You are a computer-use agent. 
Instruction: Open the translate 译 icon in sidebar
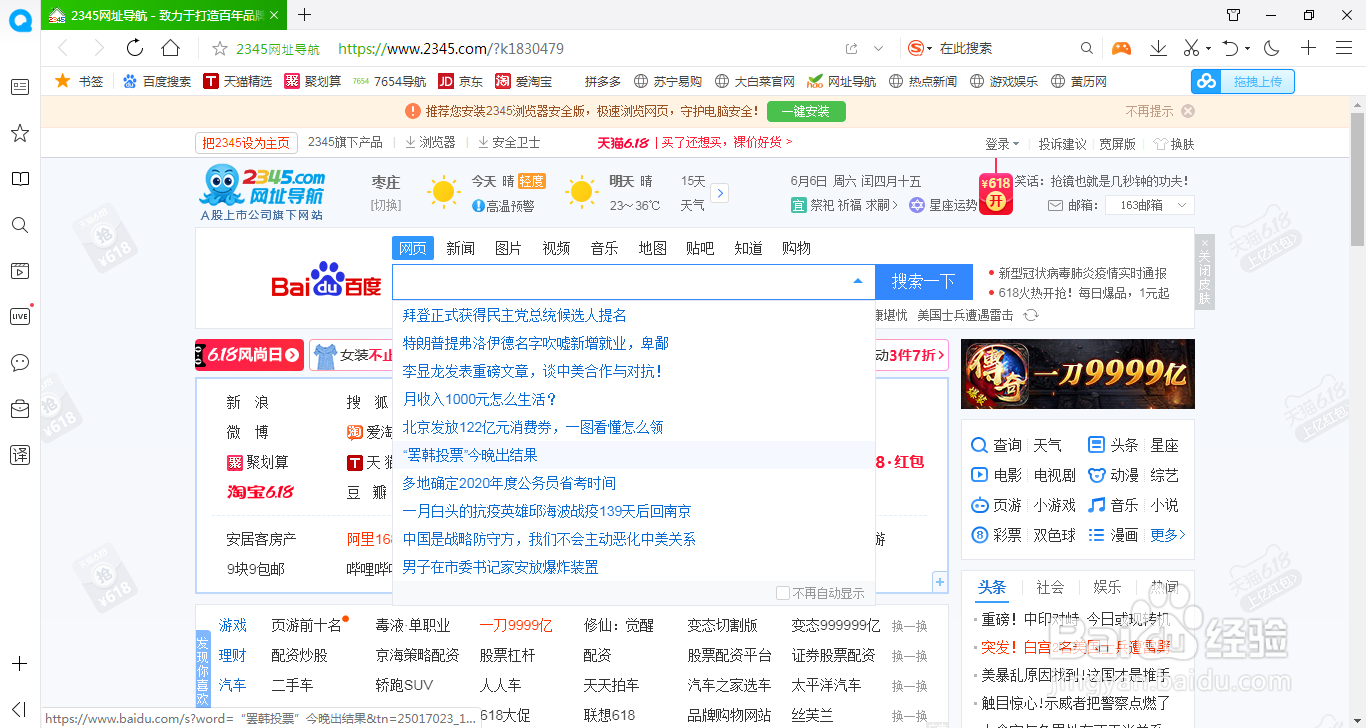pos(19,454)
